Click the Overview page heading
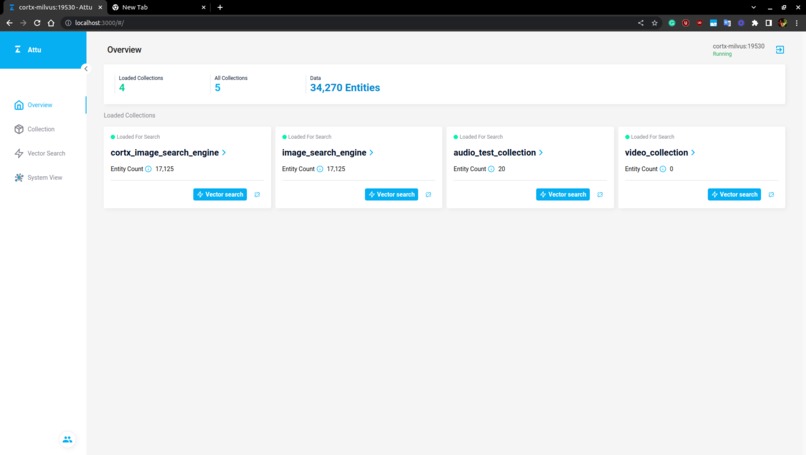The height and width of the screenshot is (455, 806). click(x=124, y=50)
